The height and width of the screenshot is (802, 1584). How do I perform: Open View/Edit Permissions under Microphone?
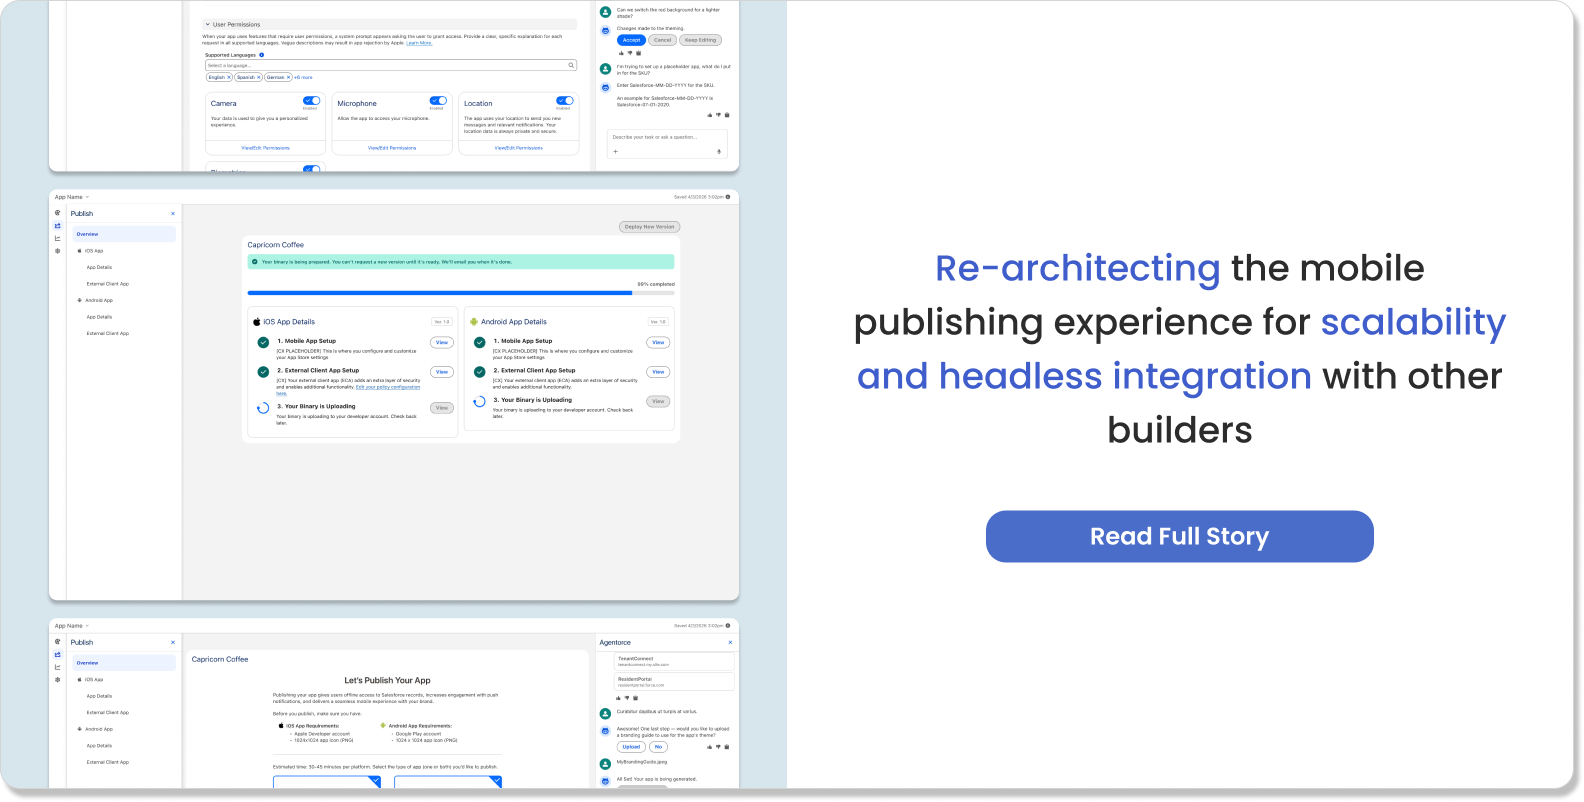[x=392, y=148]
